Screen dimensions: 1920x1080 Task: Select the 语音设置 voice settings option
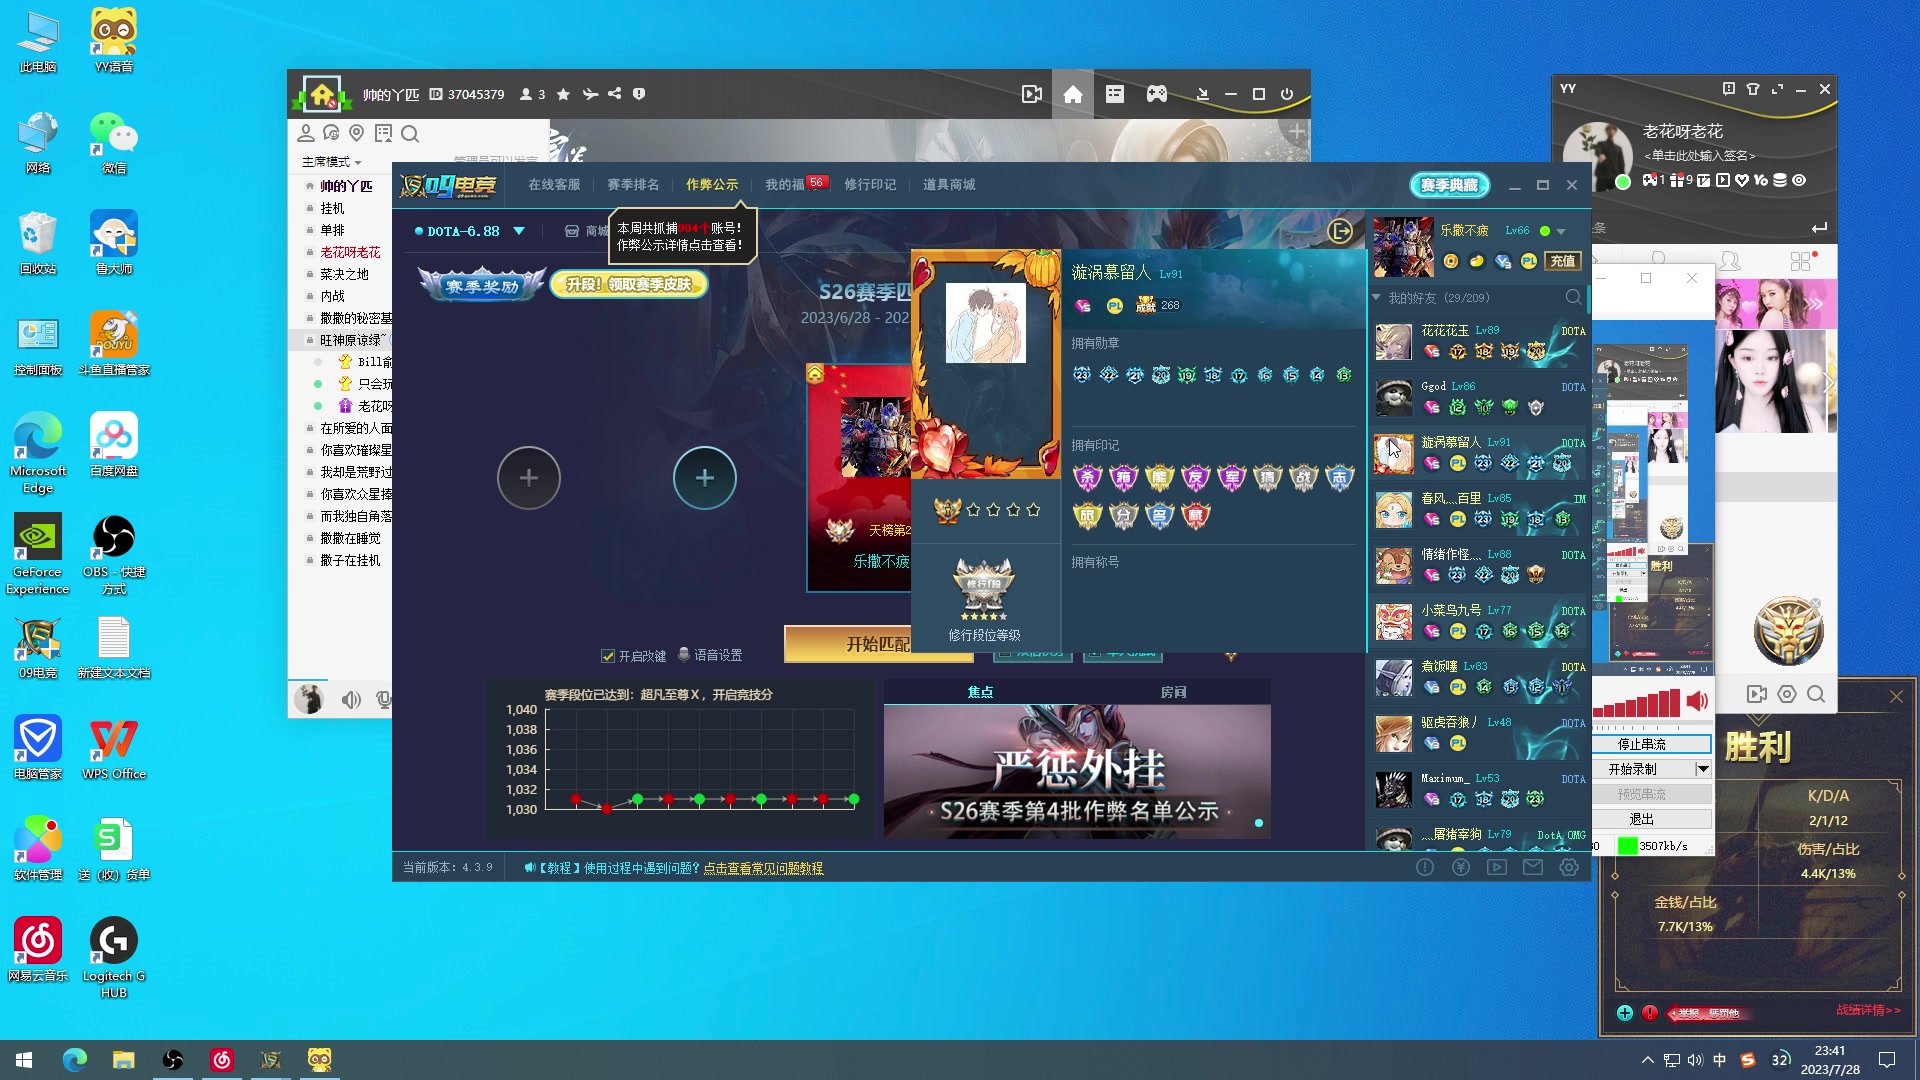pyautogui.click(x=710, y=655)
